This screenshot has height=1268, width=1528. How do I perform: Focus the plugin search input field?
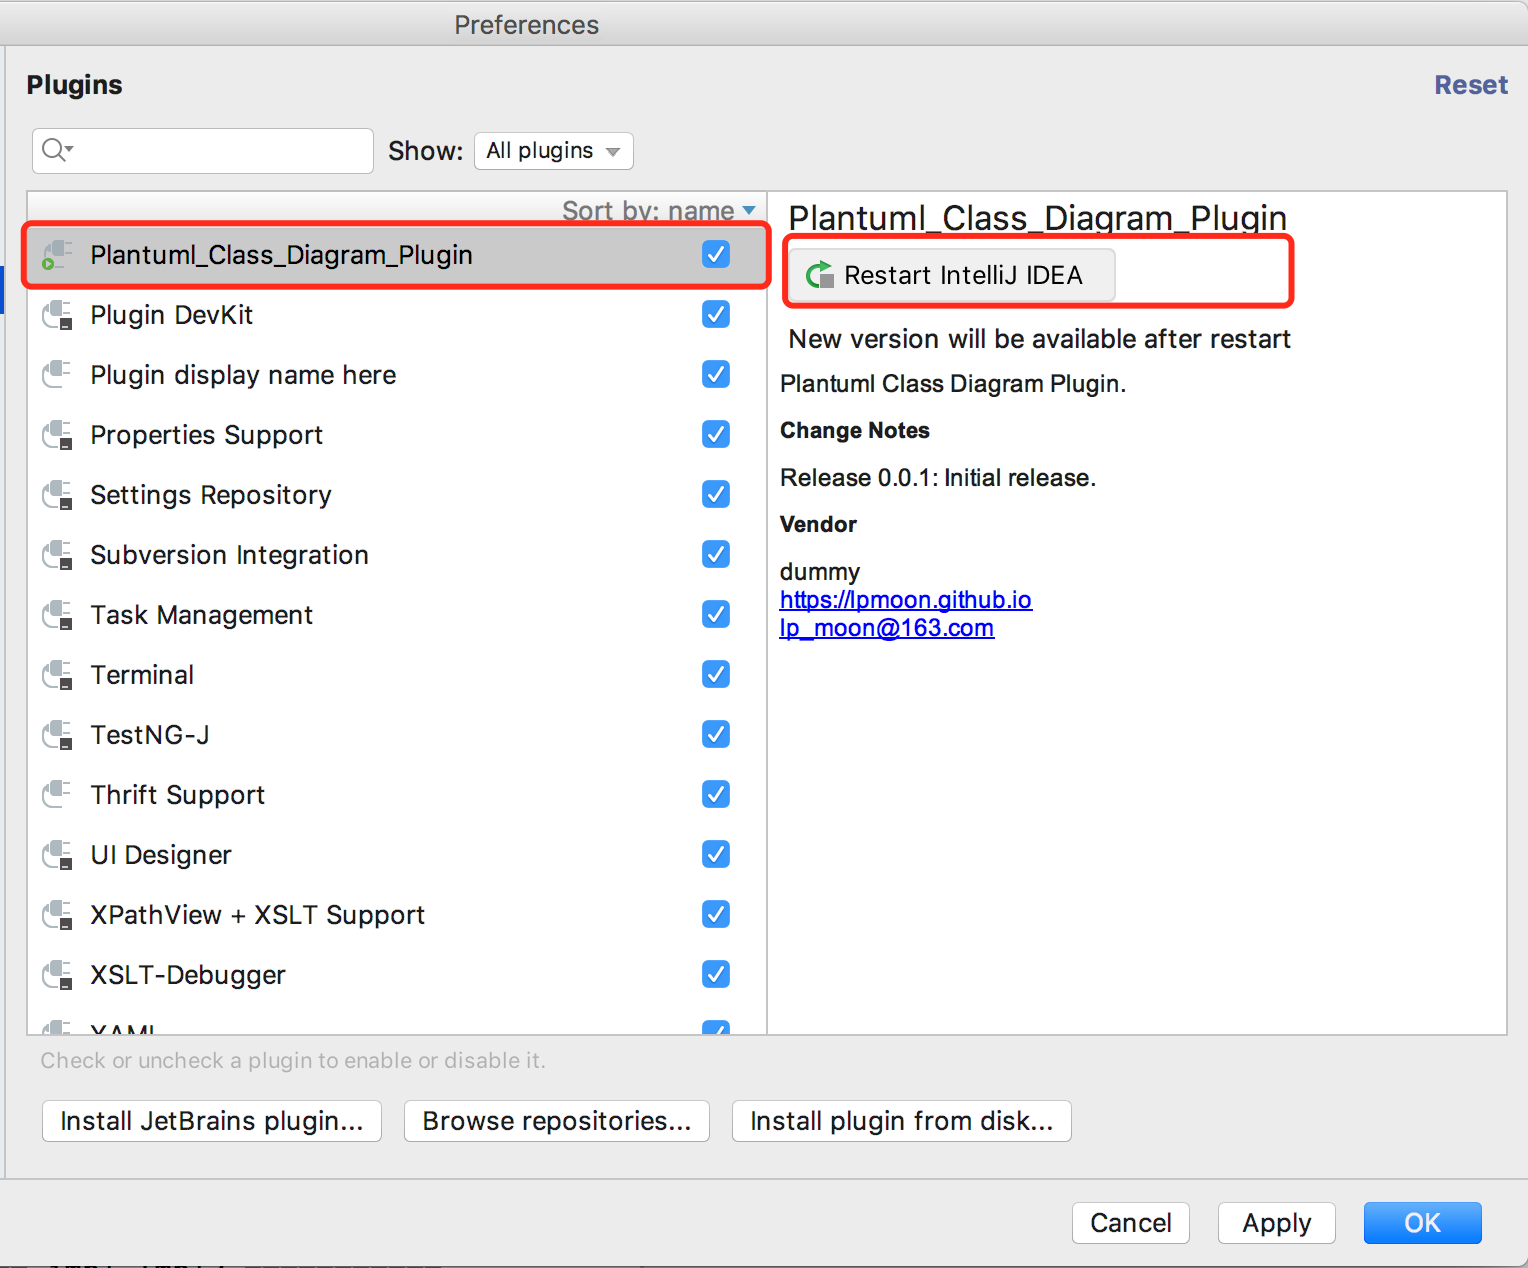click(x=203, y=151)
